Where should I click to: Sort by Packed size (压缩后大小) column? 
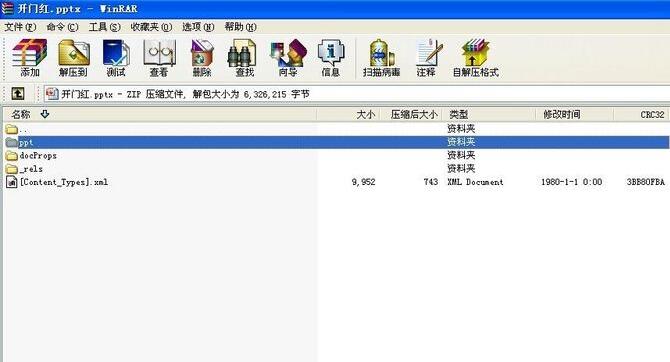coord(411,115)
